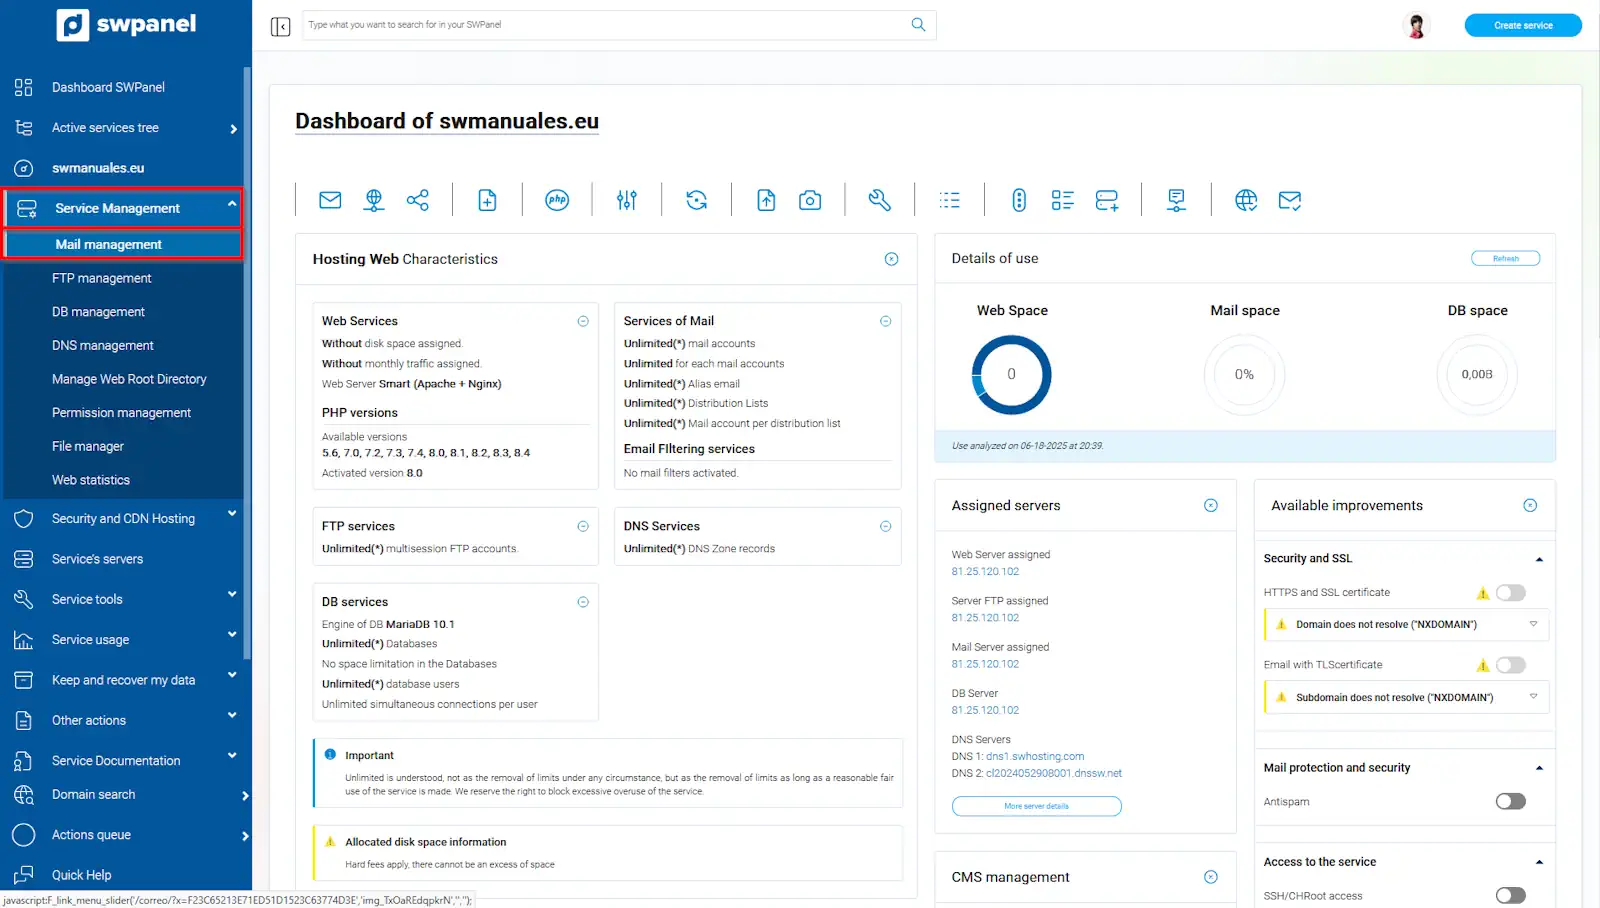
Task: Click the globe with checkmark toolbar icon
Action: (x=1246, y=200)
